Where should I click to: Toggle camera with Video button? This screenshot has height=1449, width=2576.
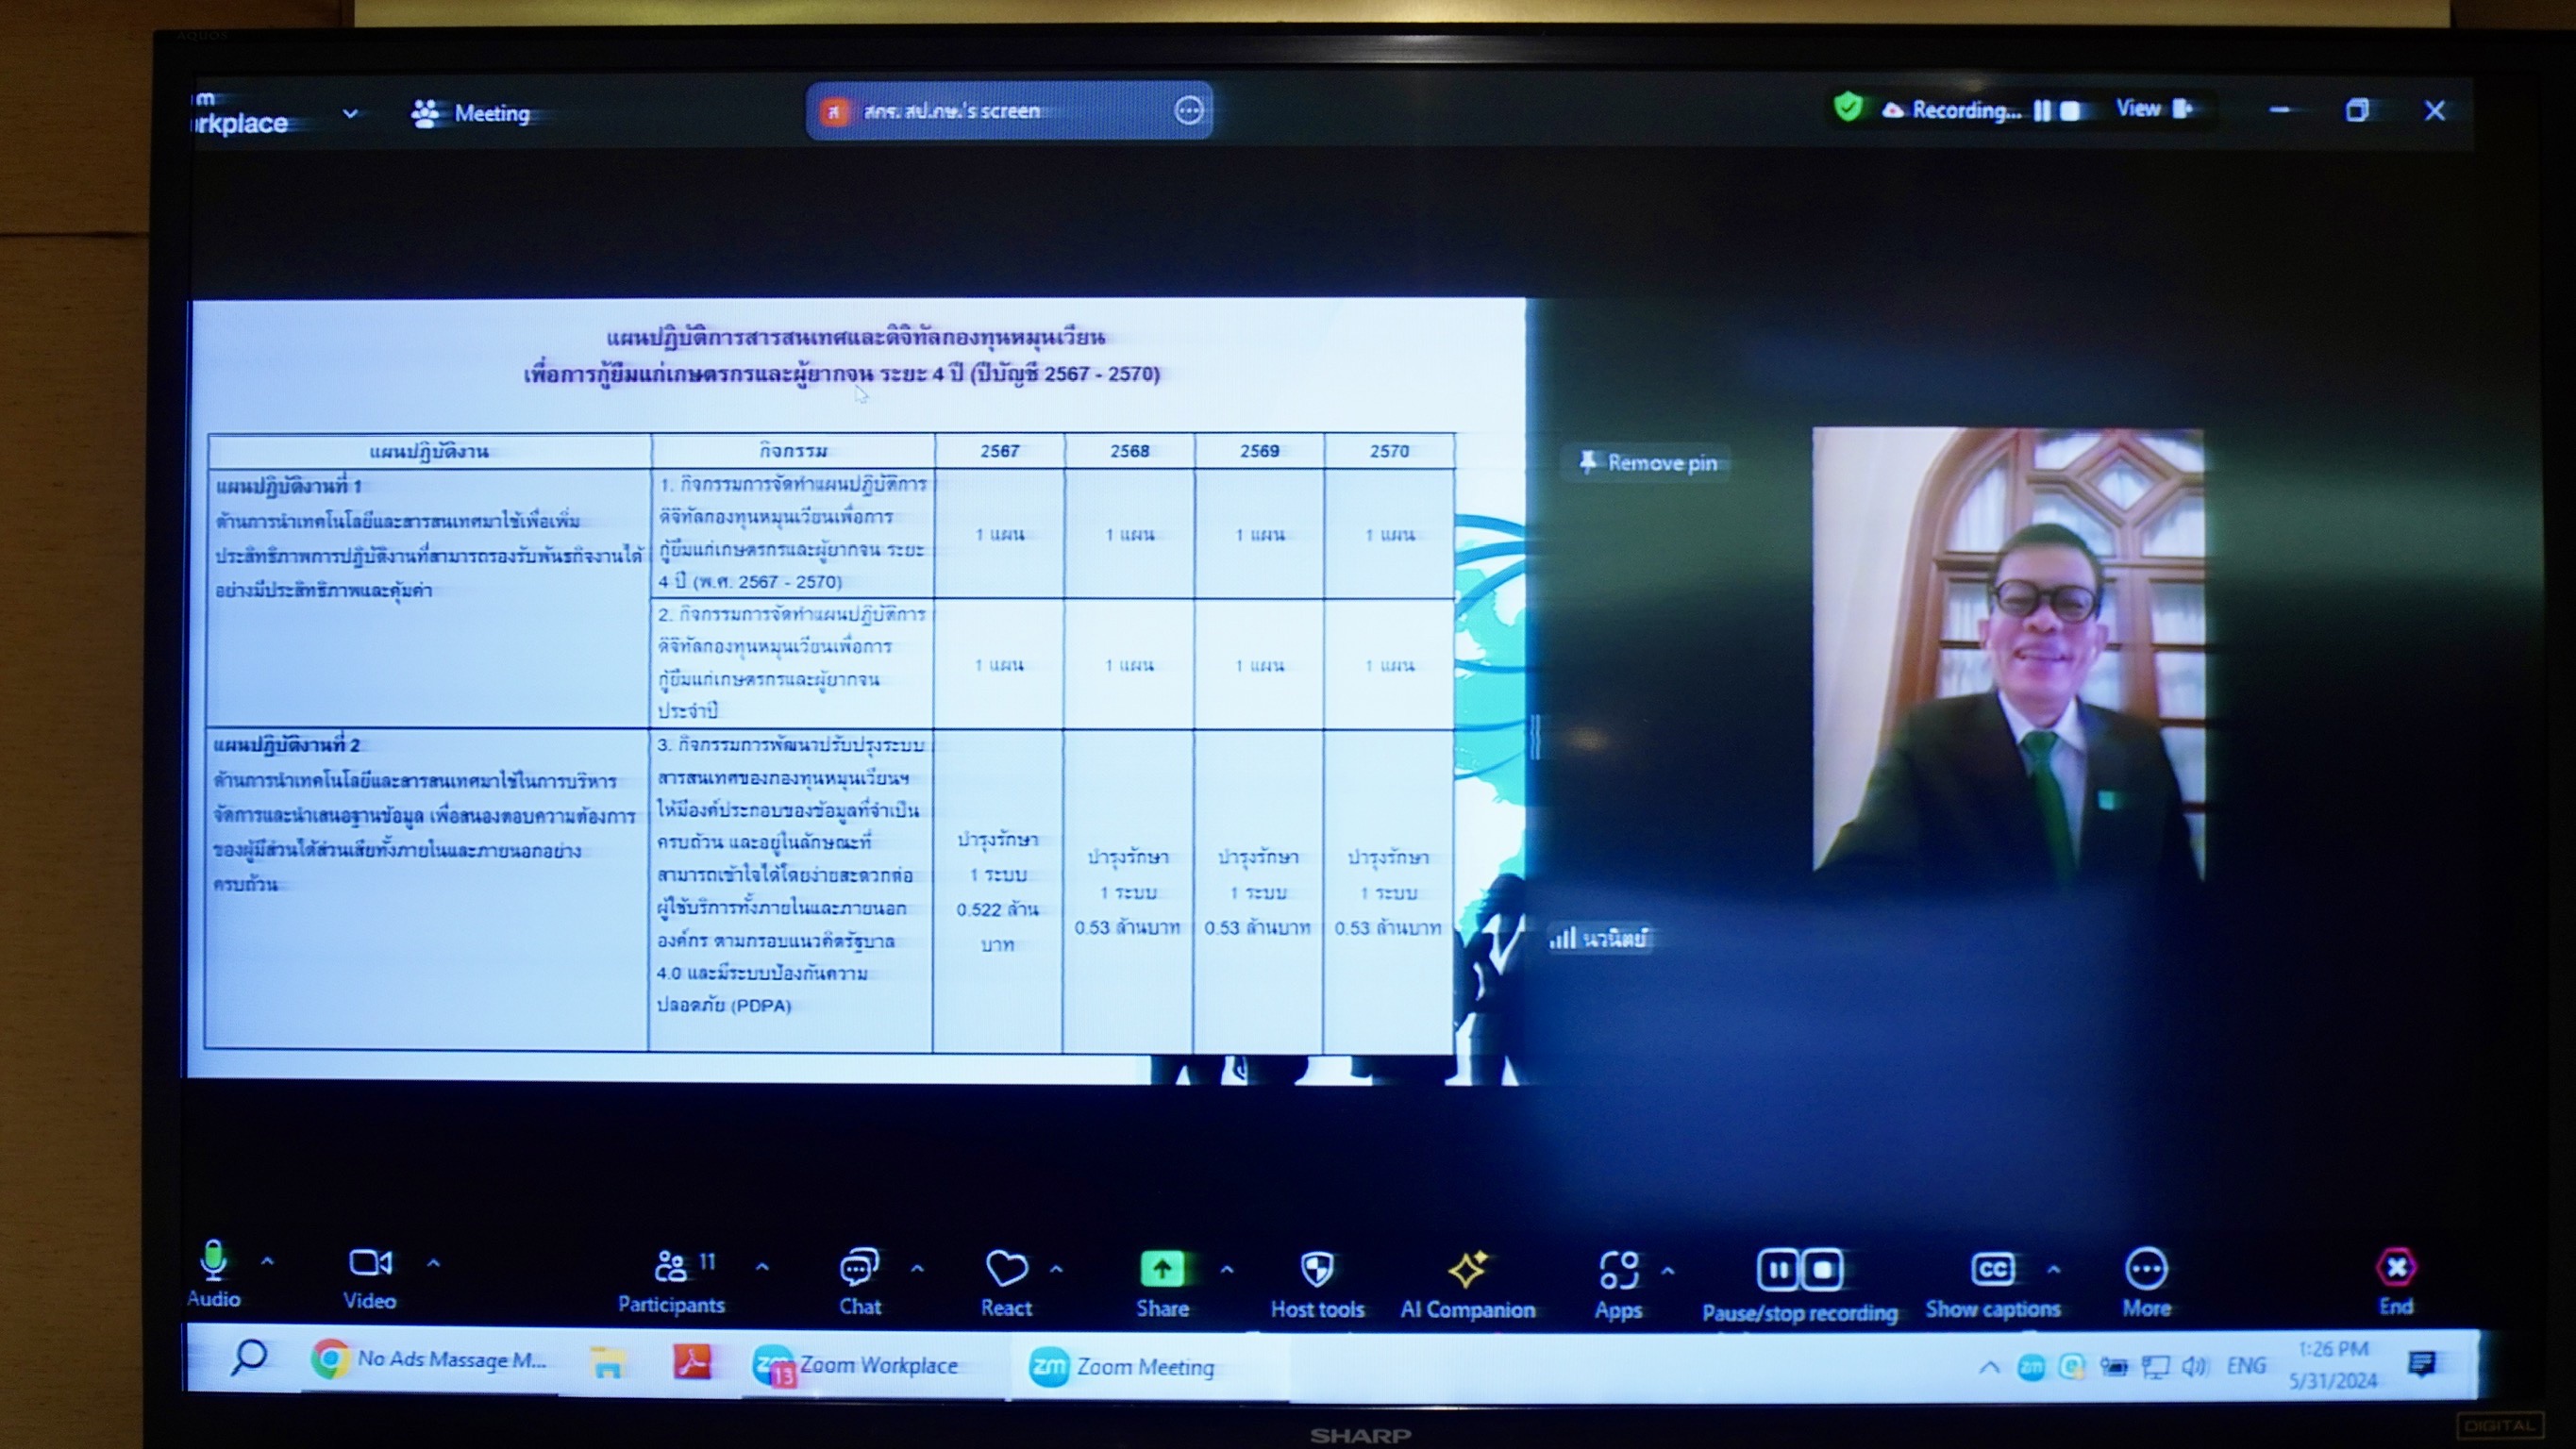[370, 1278]
